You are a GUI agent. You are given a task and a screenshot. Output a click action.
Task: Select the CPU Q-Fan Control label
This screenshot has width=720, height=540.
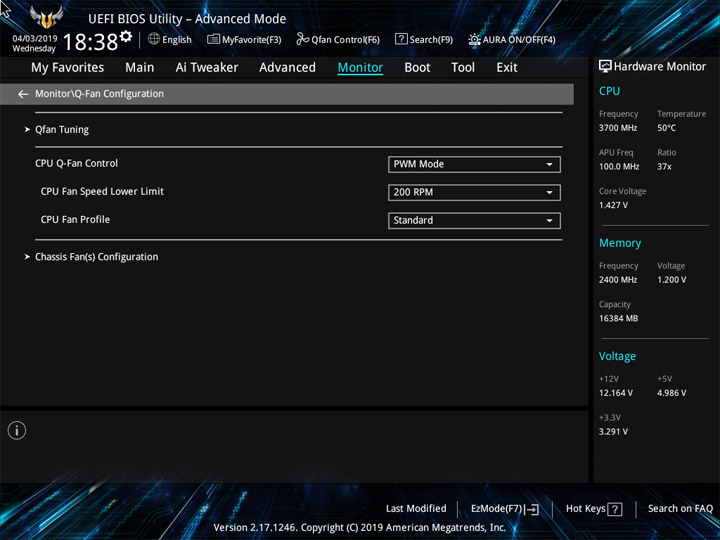click(76, 163)
